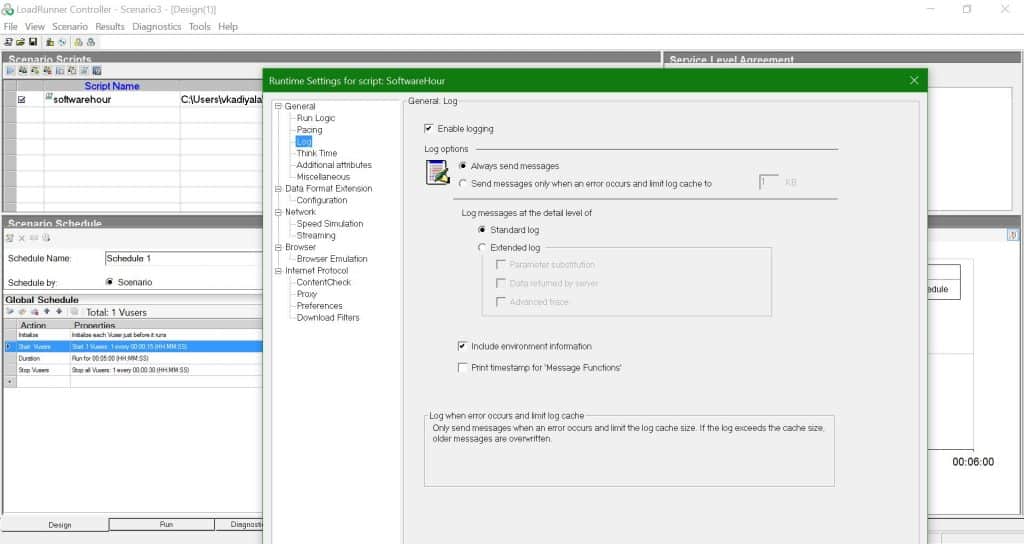1024x544 pixels.
Task: Switch to the Run tab
Action: [161, 524]
